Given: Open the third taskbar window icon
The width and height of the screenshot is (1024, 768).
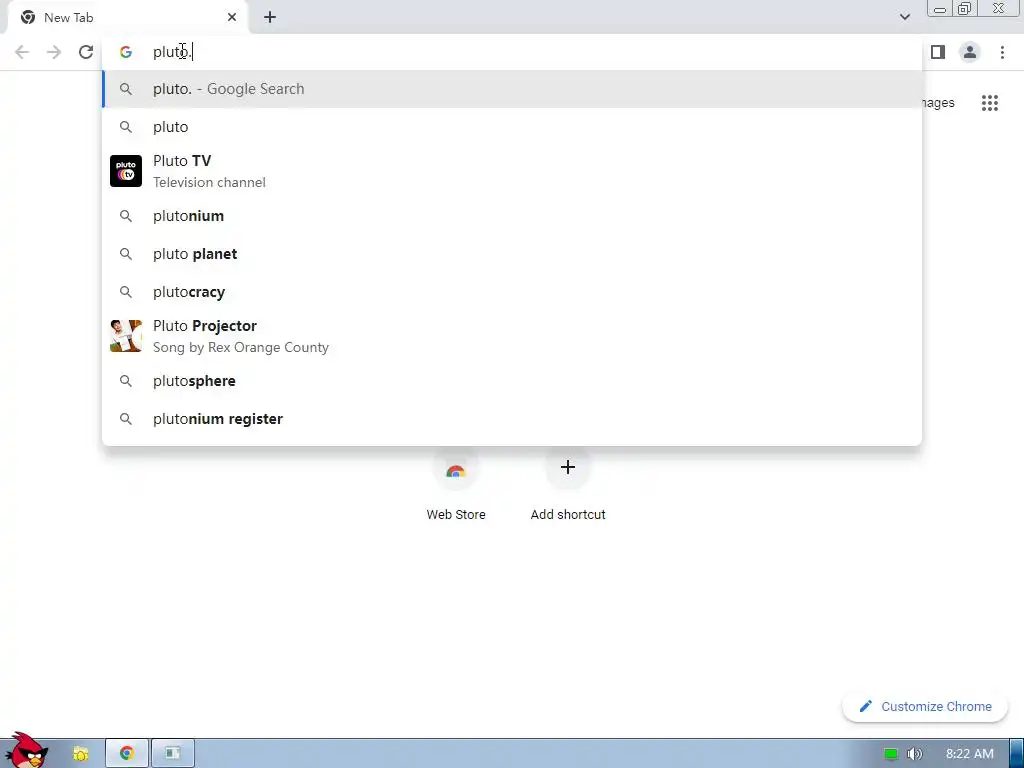Looking at the screenshot, I should pyautogui.click(x=172, y=754).
